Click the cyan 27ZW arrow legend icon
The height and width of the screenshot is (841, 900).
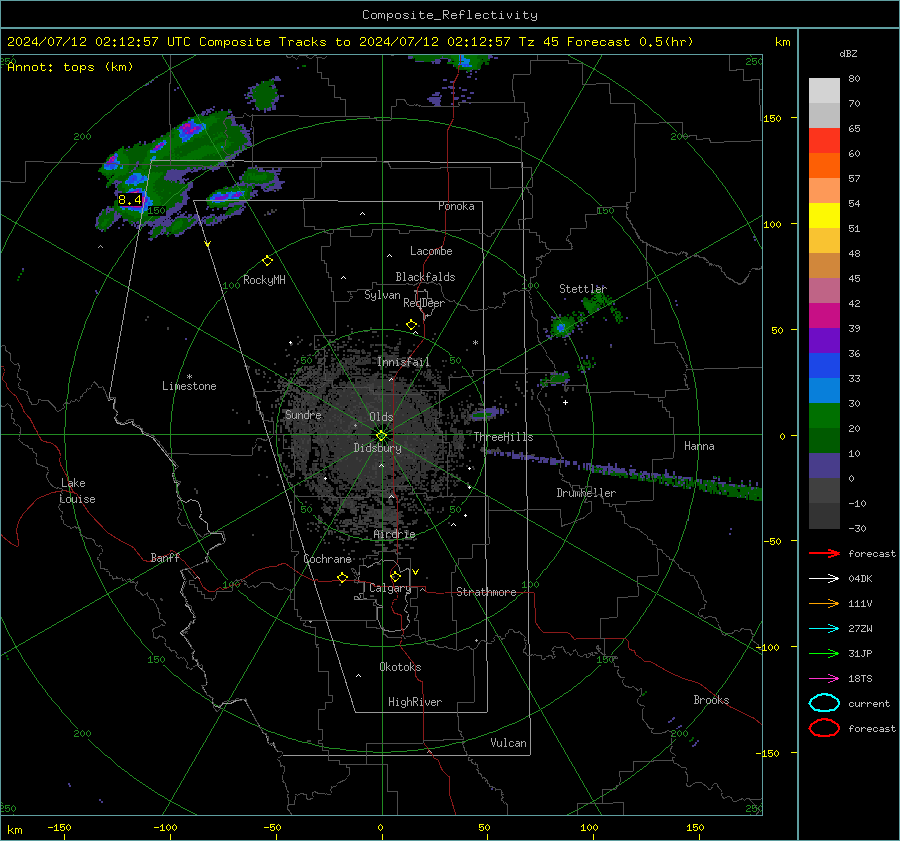(x=824, y=629)
